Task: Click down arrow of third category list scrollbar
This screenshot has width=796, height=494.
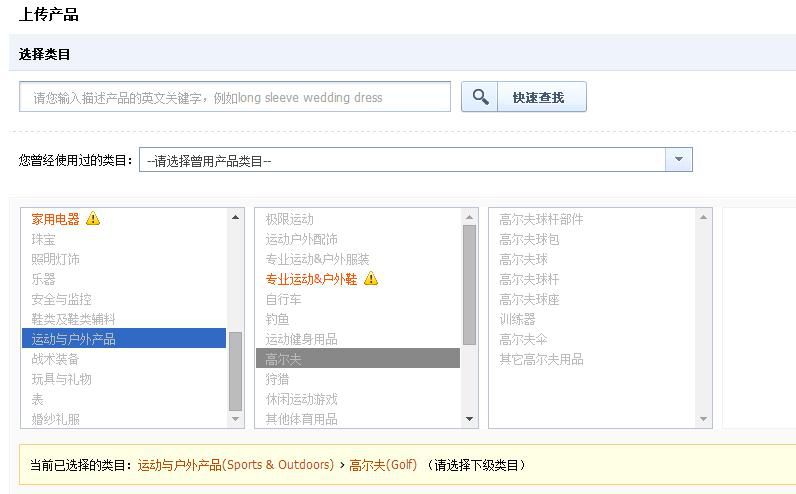Action: pyautogui.click(x=703, y=419)
